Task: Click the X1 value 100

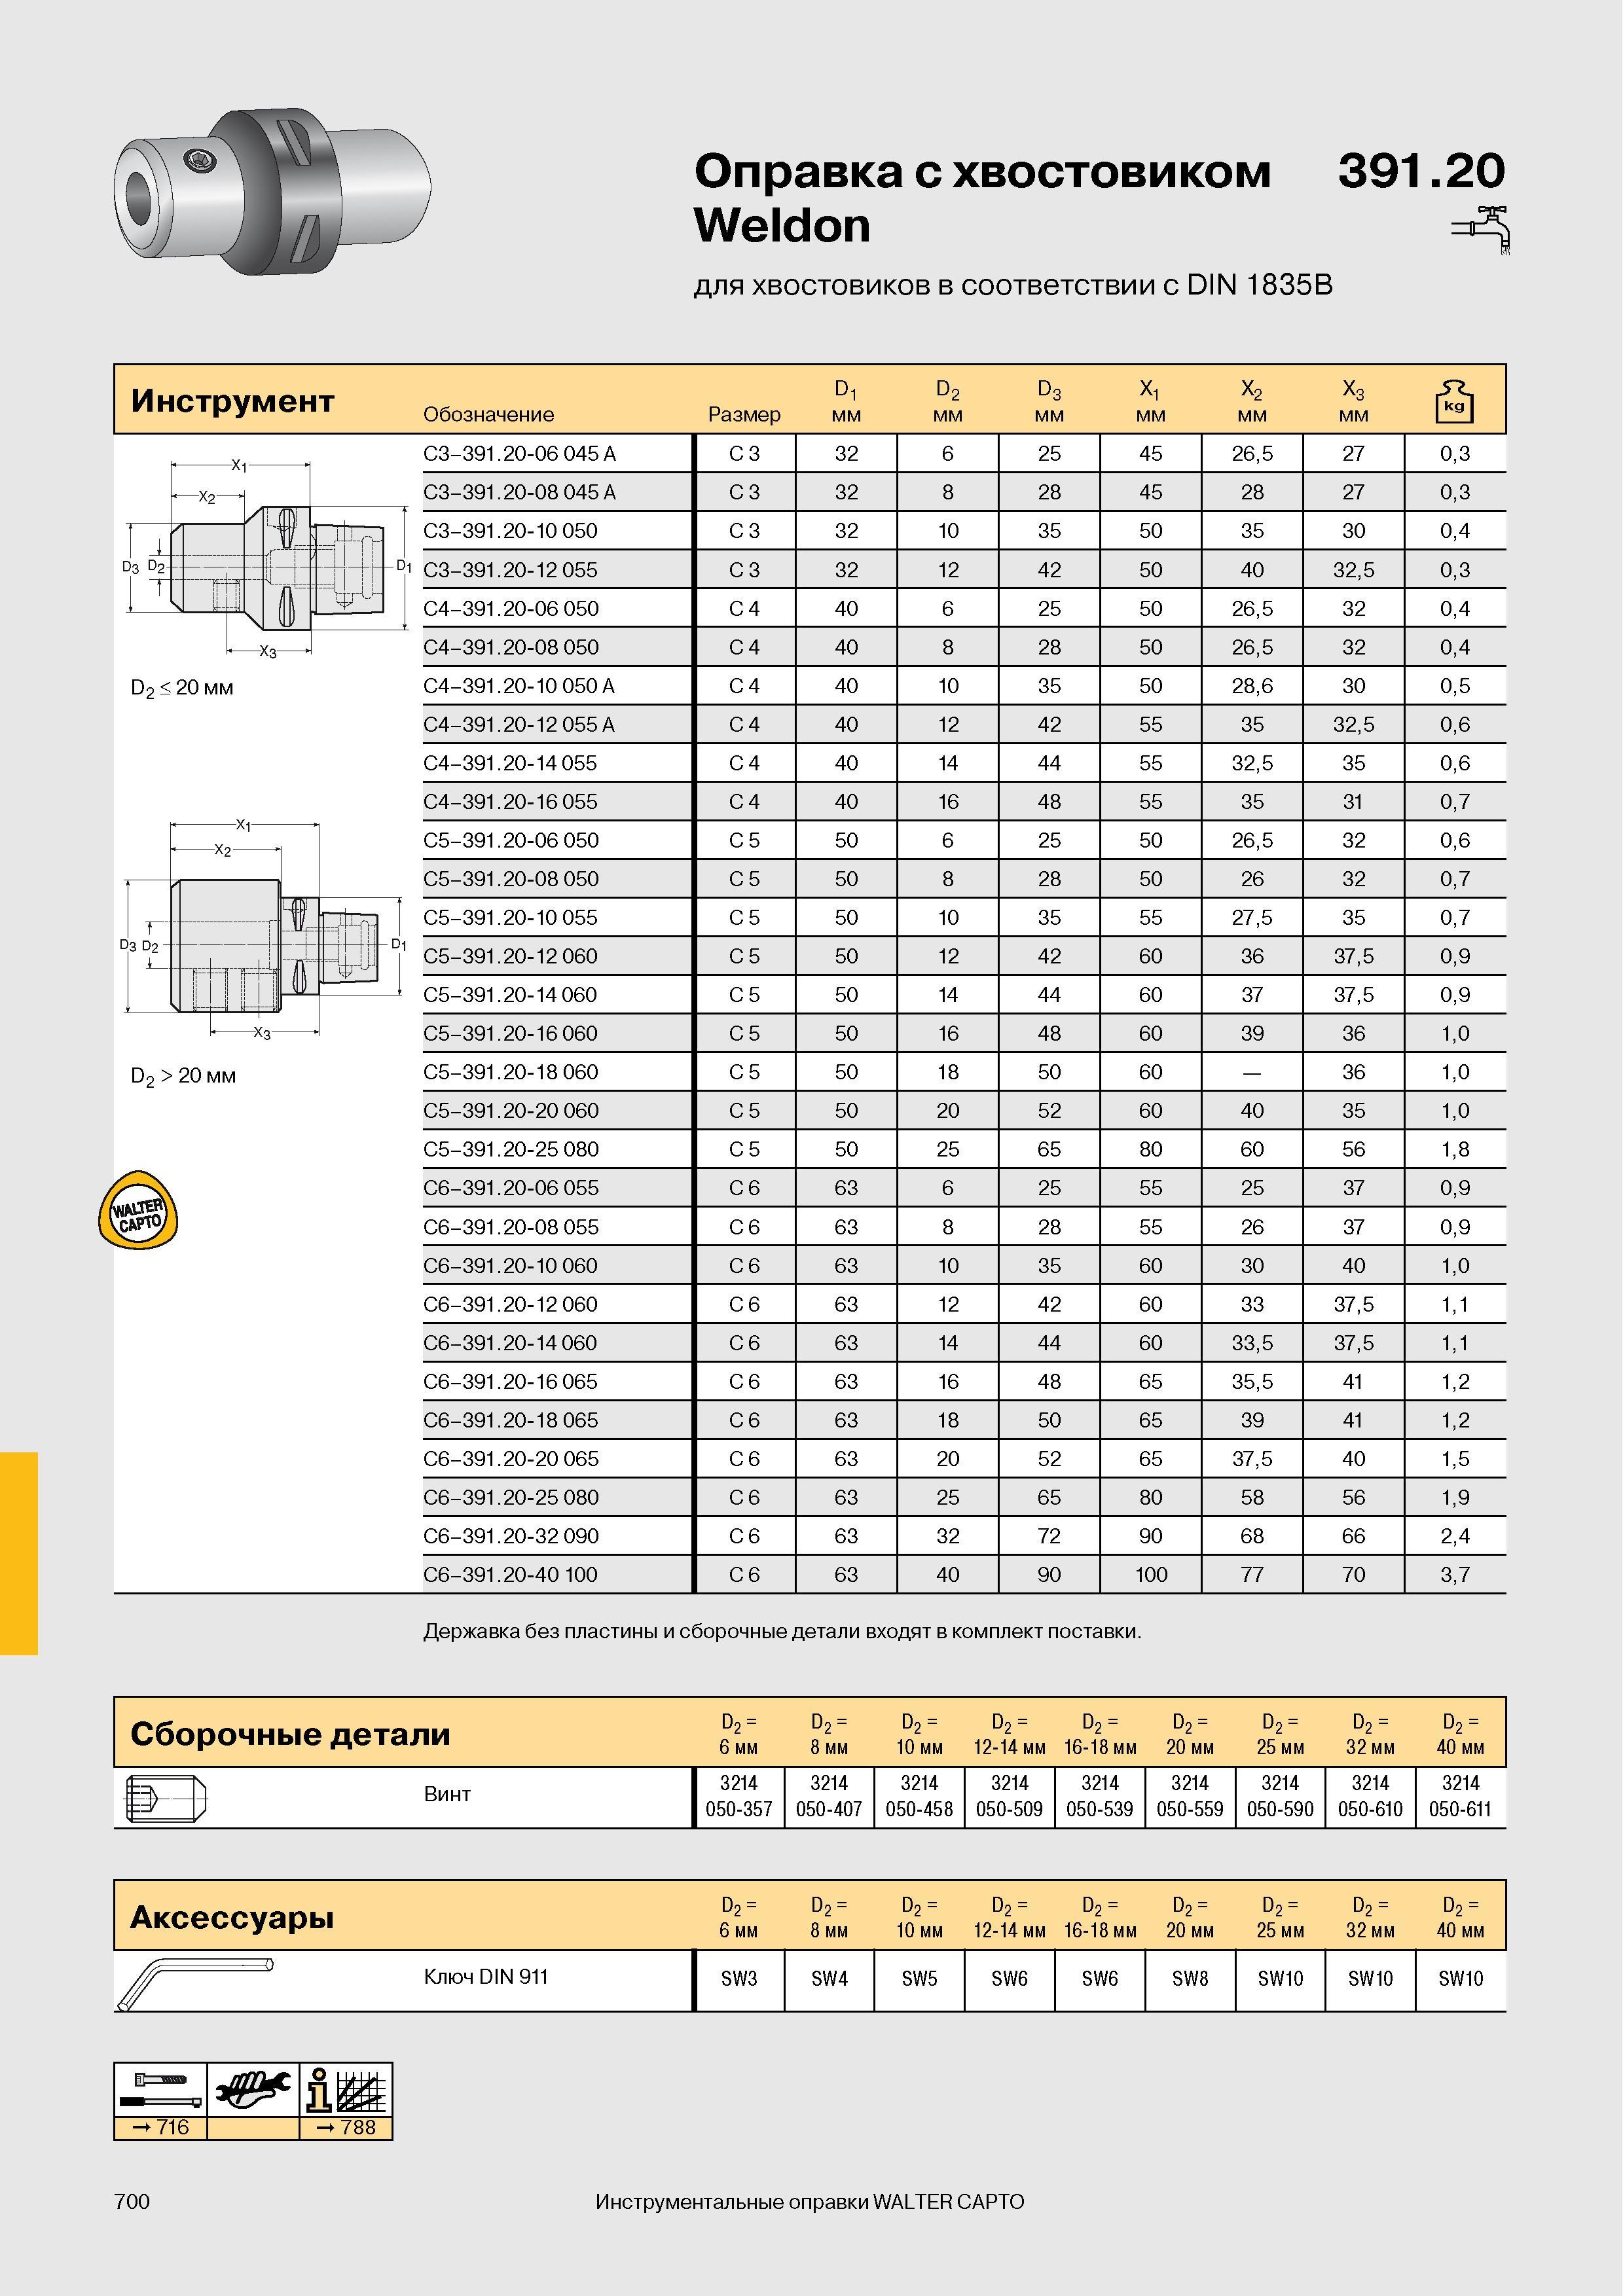Action: pyautogui.click(x=1151, y=1575)
